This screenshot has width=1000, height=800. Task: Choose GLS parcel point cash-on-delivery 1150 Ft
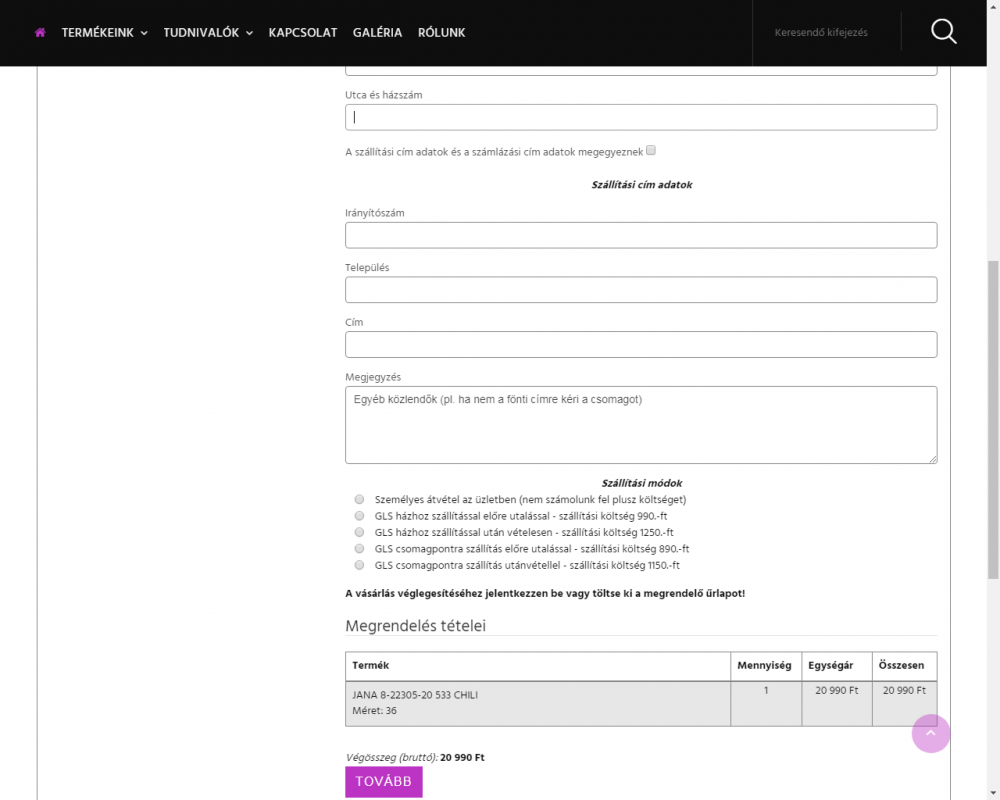coord(359,565)
